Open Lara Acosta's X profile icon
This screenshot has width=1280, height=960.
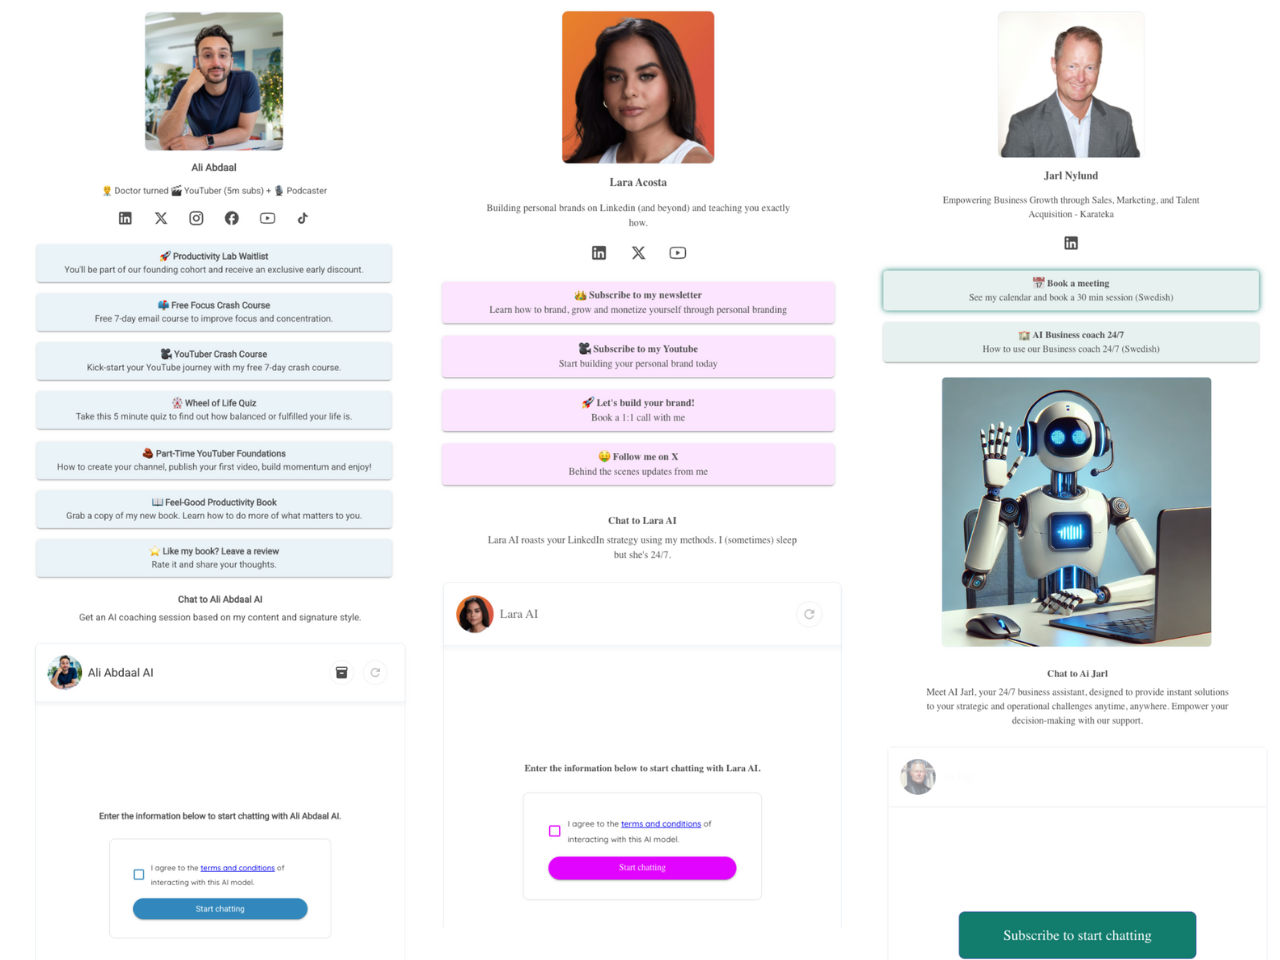click(638, 253)
